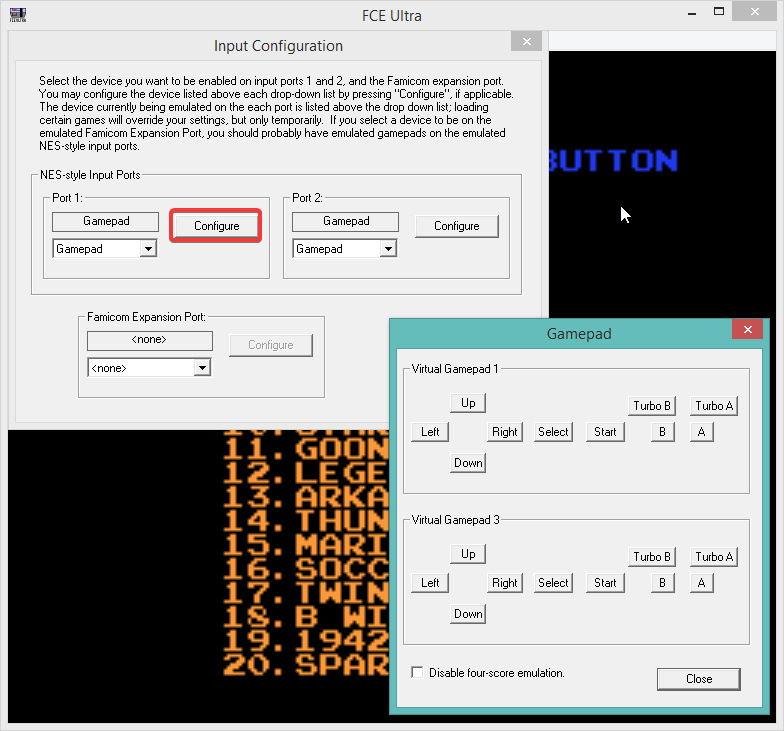Map the Down button for Virtual Gamepad 3

pos(468,614)
